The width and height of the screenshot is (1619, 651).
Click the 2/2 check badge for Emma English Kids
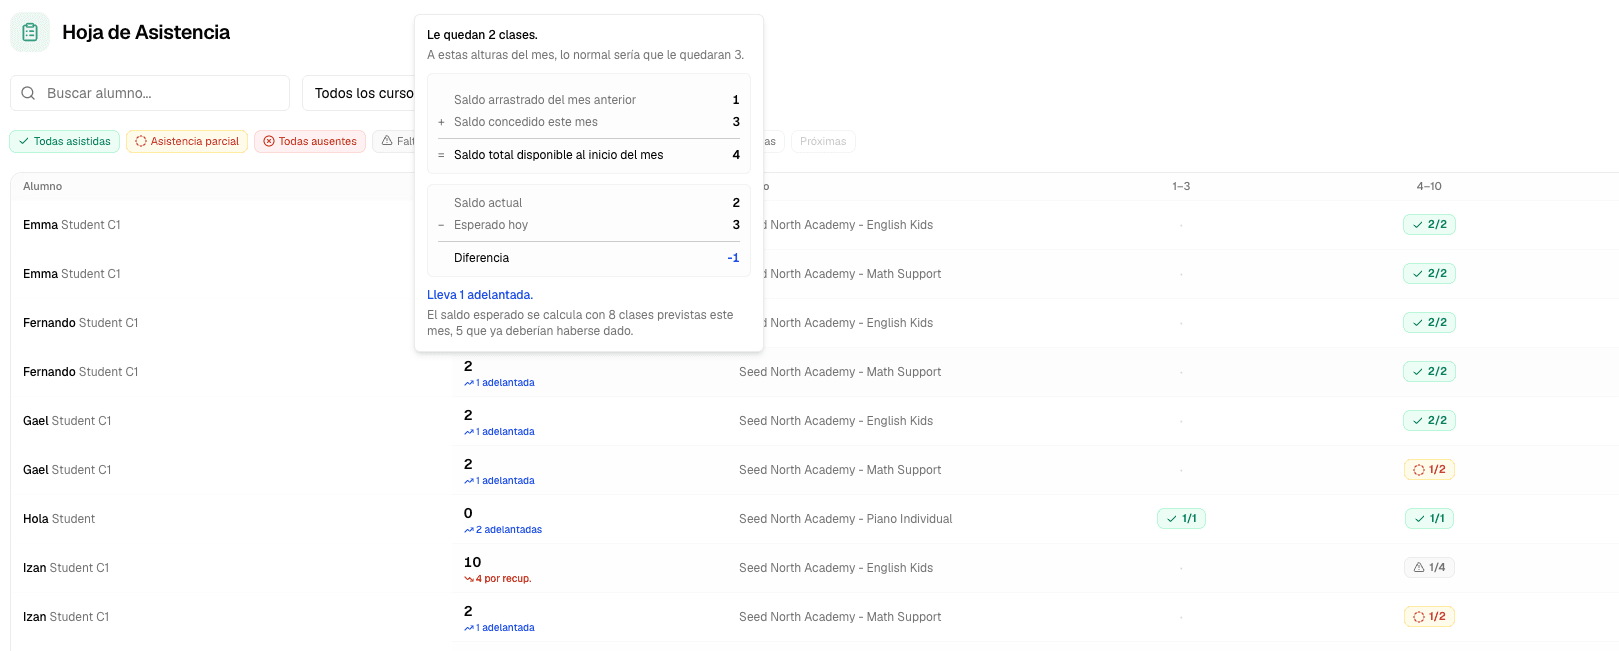[x=1429, y=224]
